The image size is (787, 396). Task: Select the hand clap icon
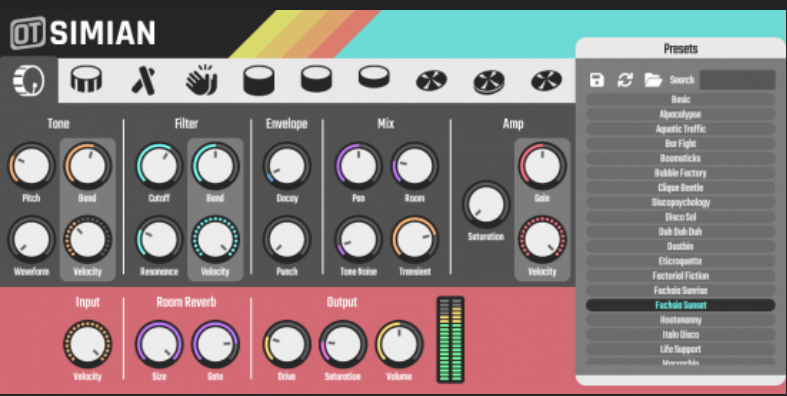pos(201,80)
